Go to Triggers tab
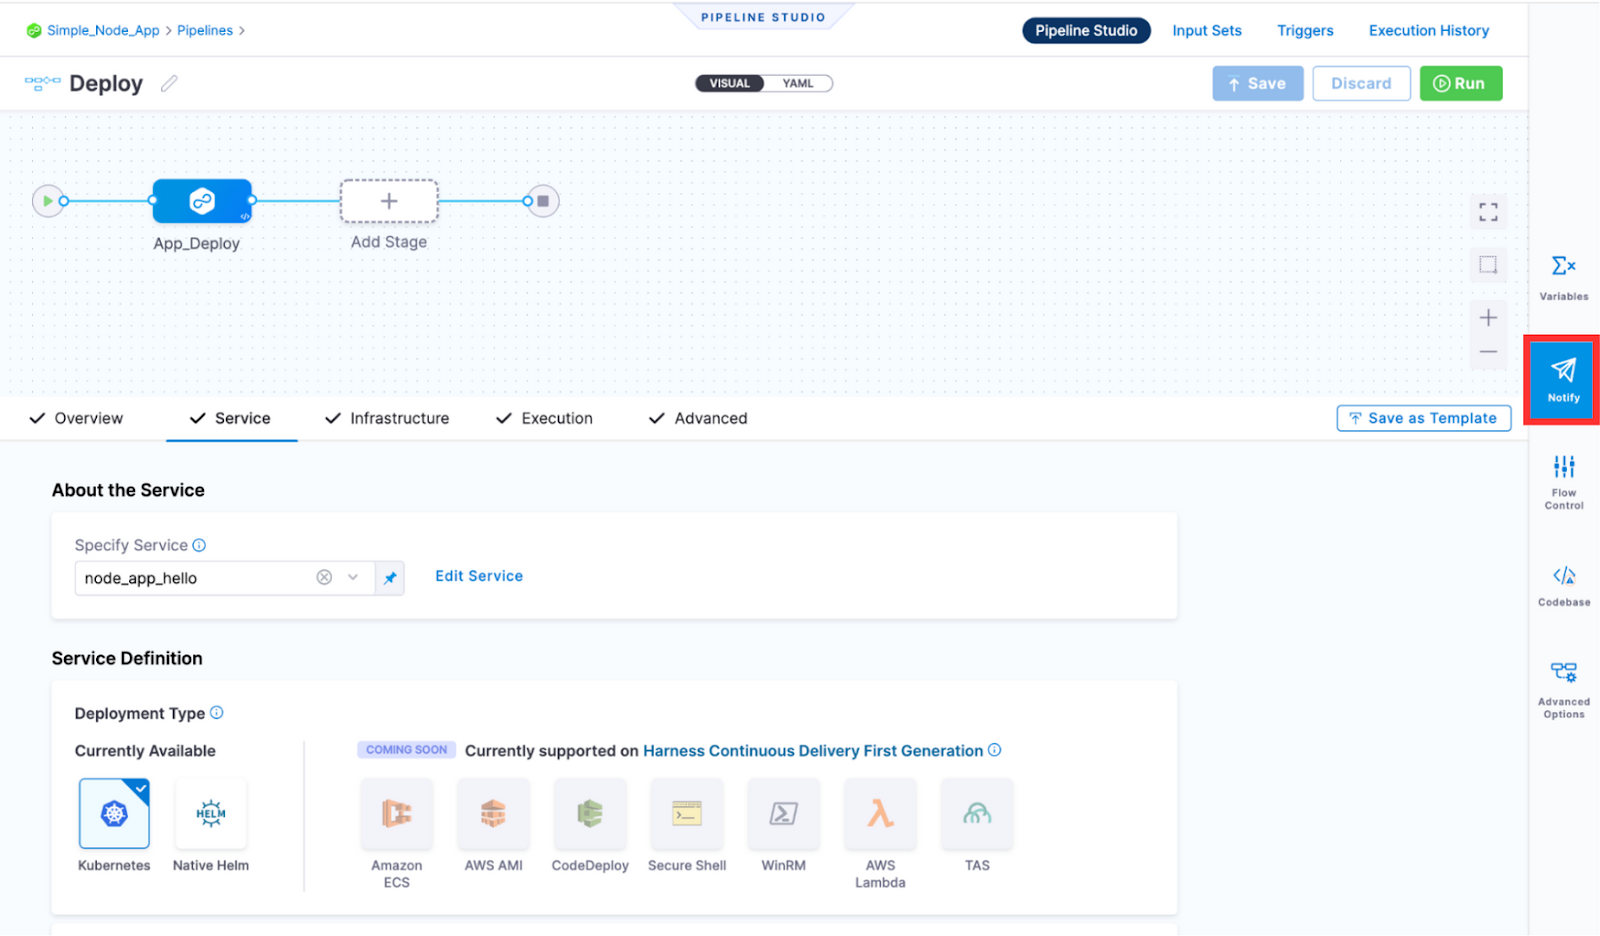The image size is (1600, 936). 1305,31
